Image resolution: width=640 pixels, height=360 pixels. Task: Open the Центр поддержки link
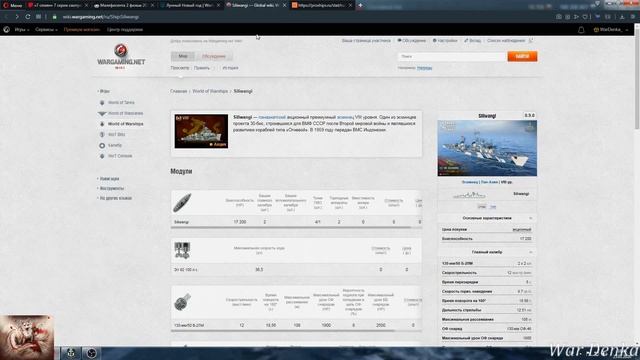(x=125, y=29)
